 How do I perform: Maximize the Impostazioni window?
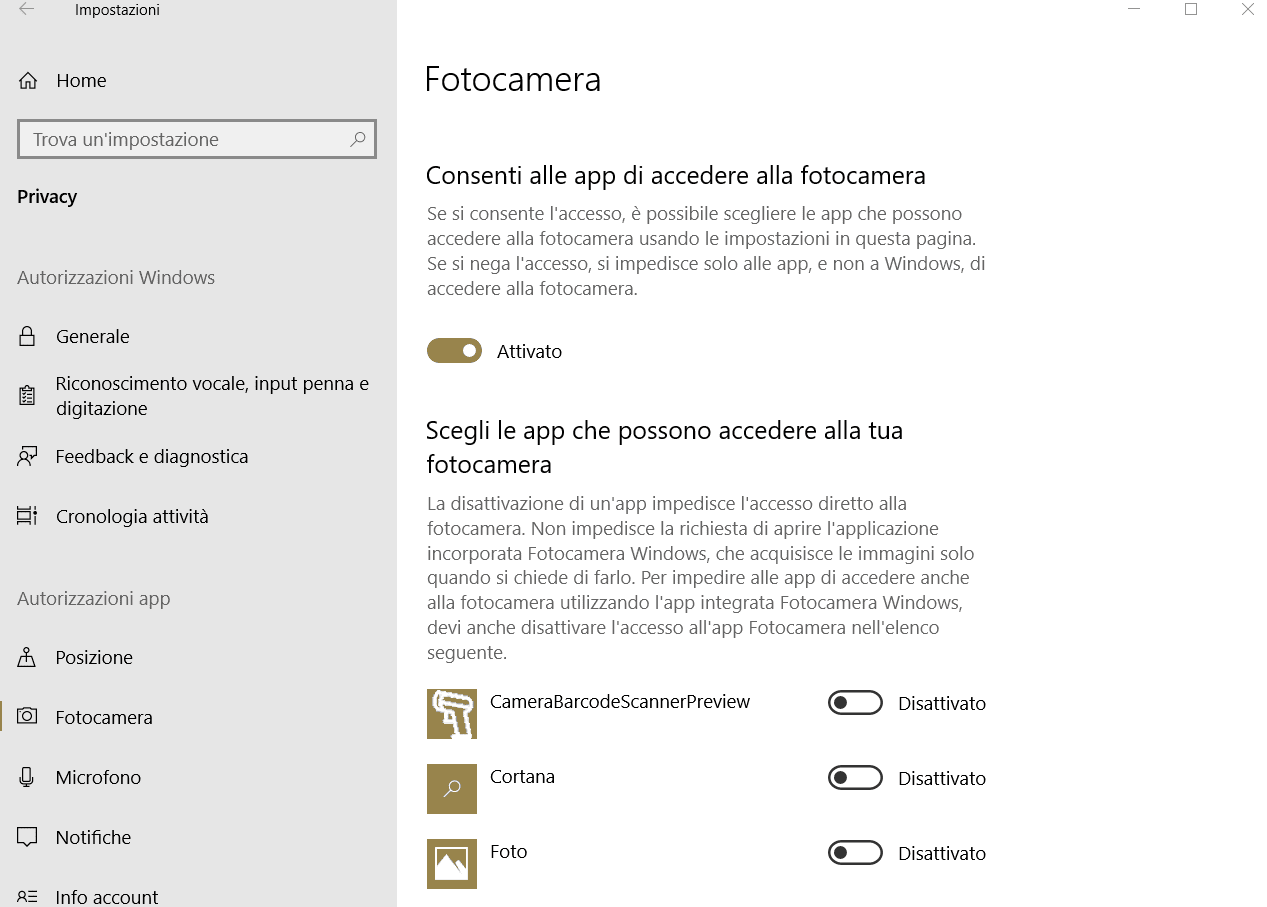click(1191, 10)
